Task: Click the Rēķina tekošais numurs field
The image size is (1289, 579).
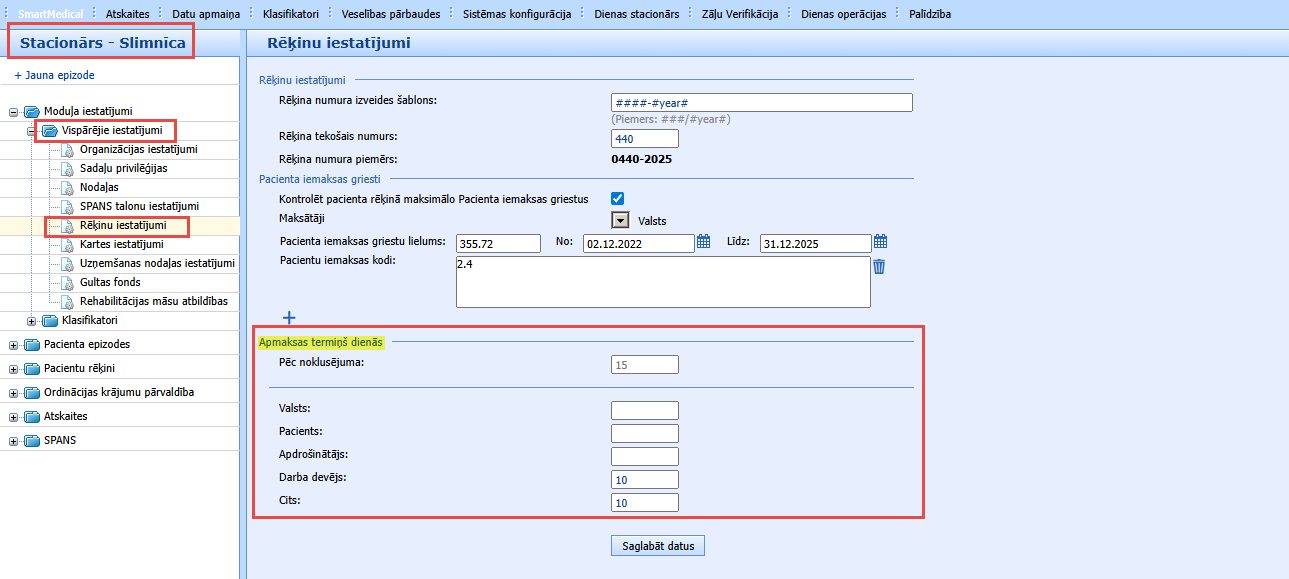Action: [x=645, y=139]
